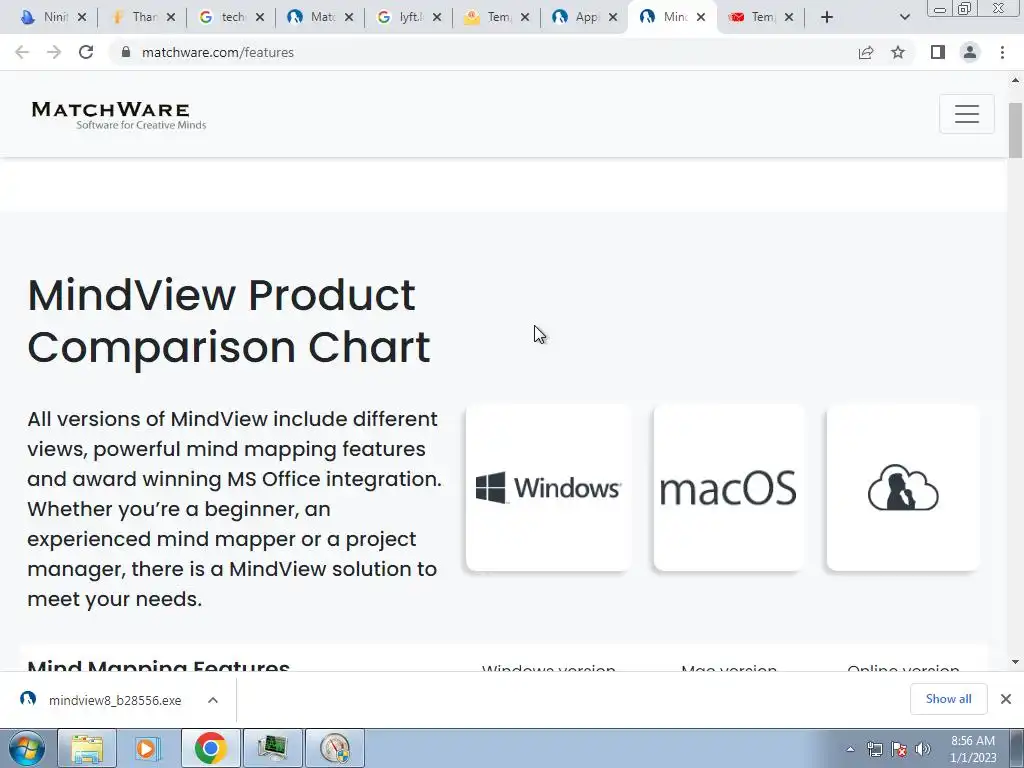Open a new tab with plus button

pyautogui.click(x=827, y=17)
